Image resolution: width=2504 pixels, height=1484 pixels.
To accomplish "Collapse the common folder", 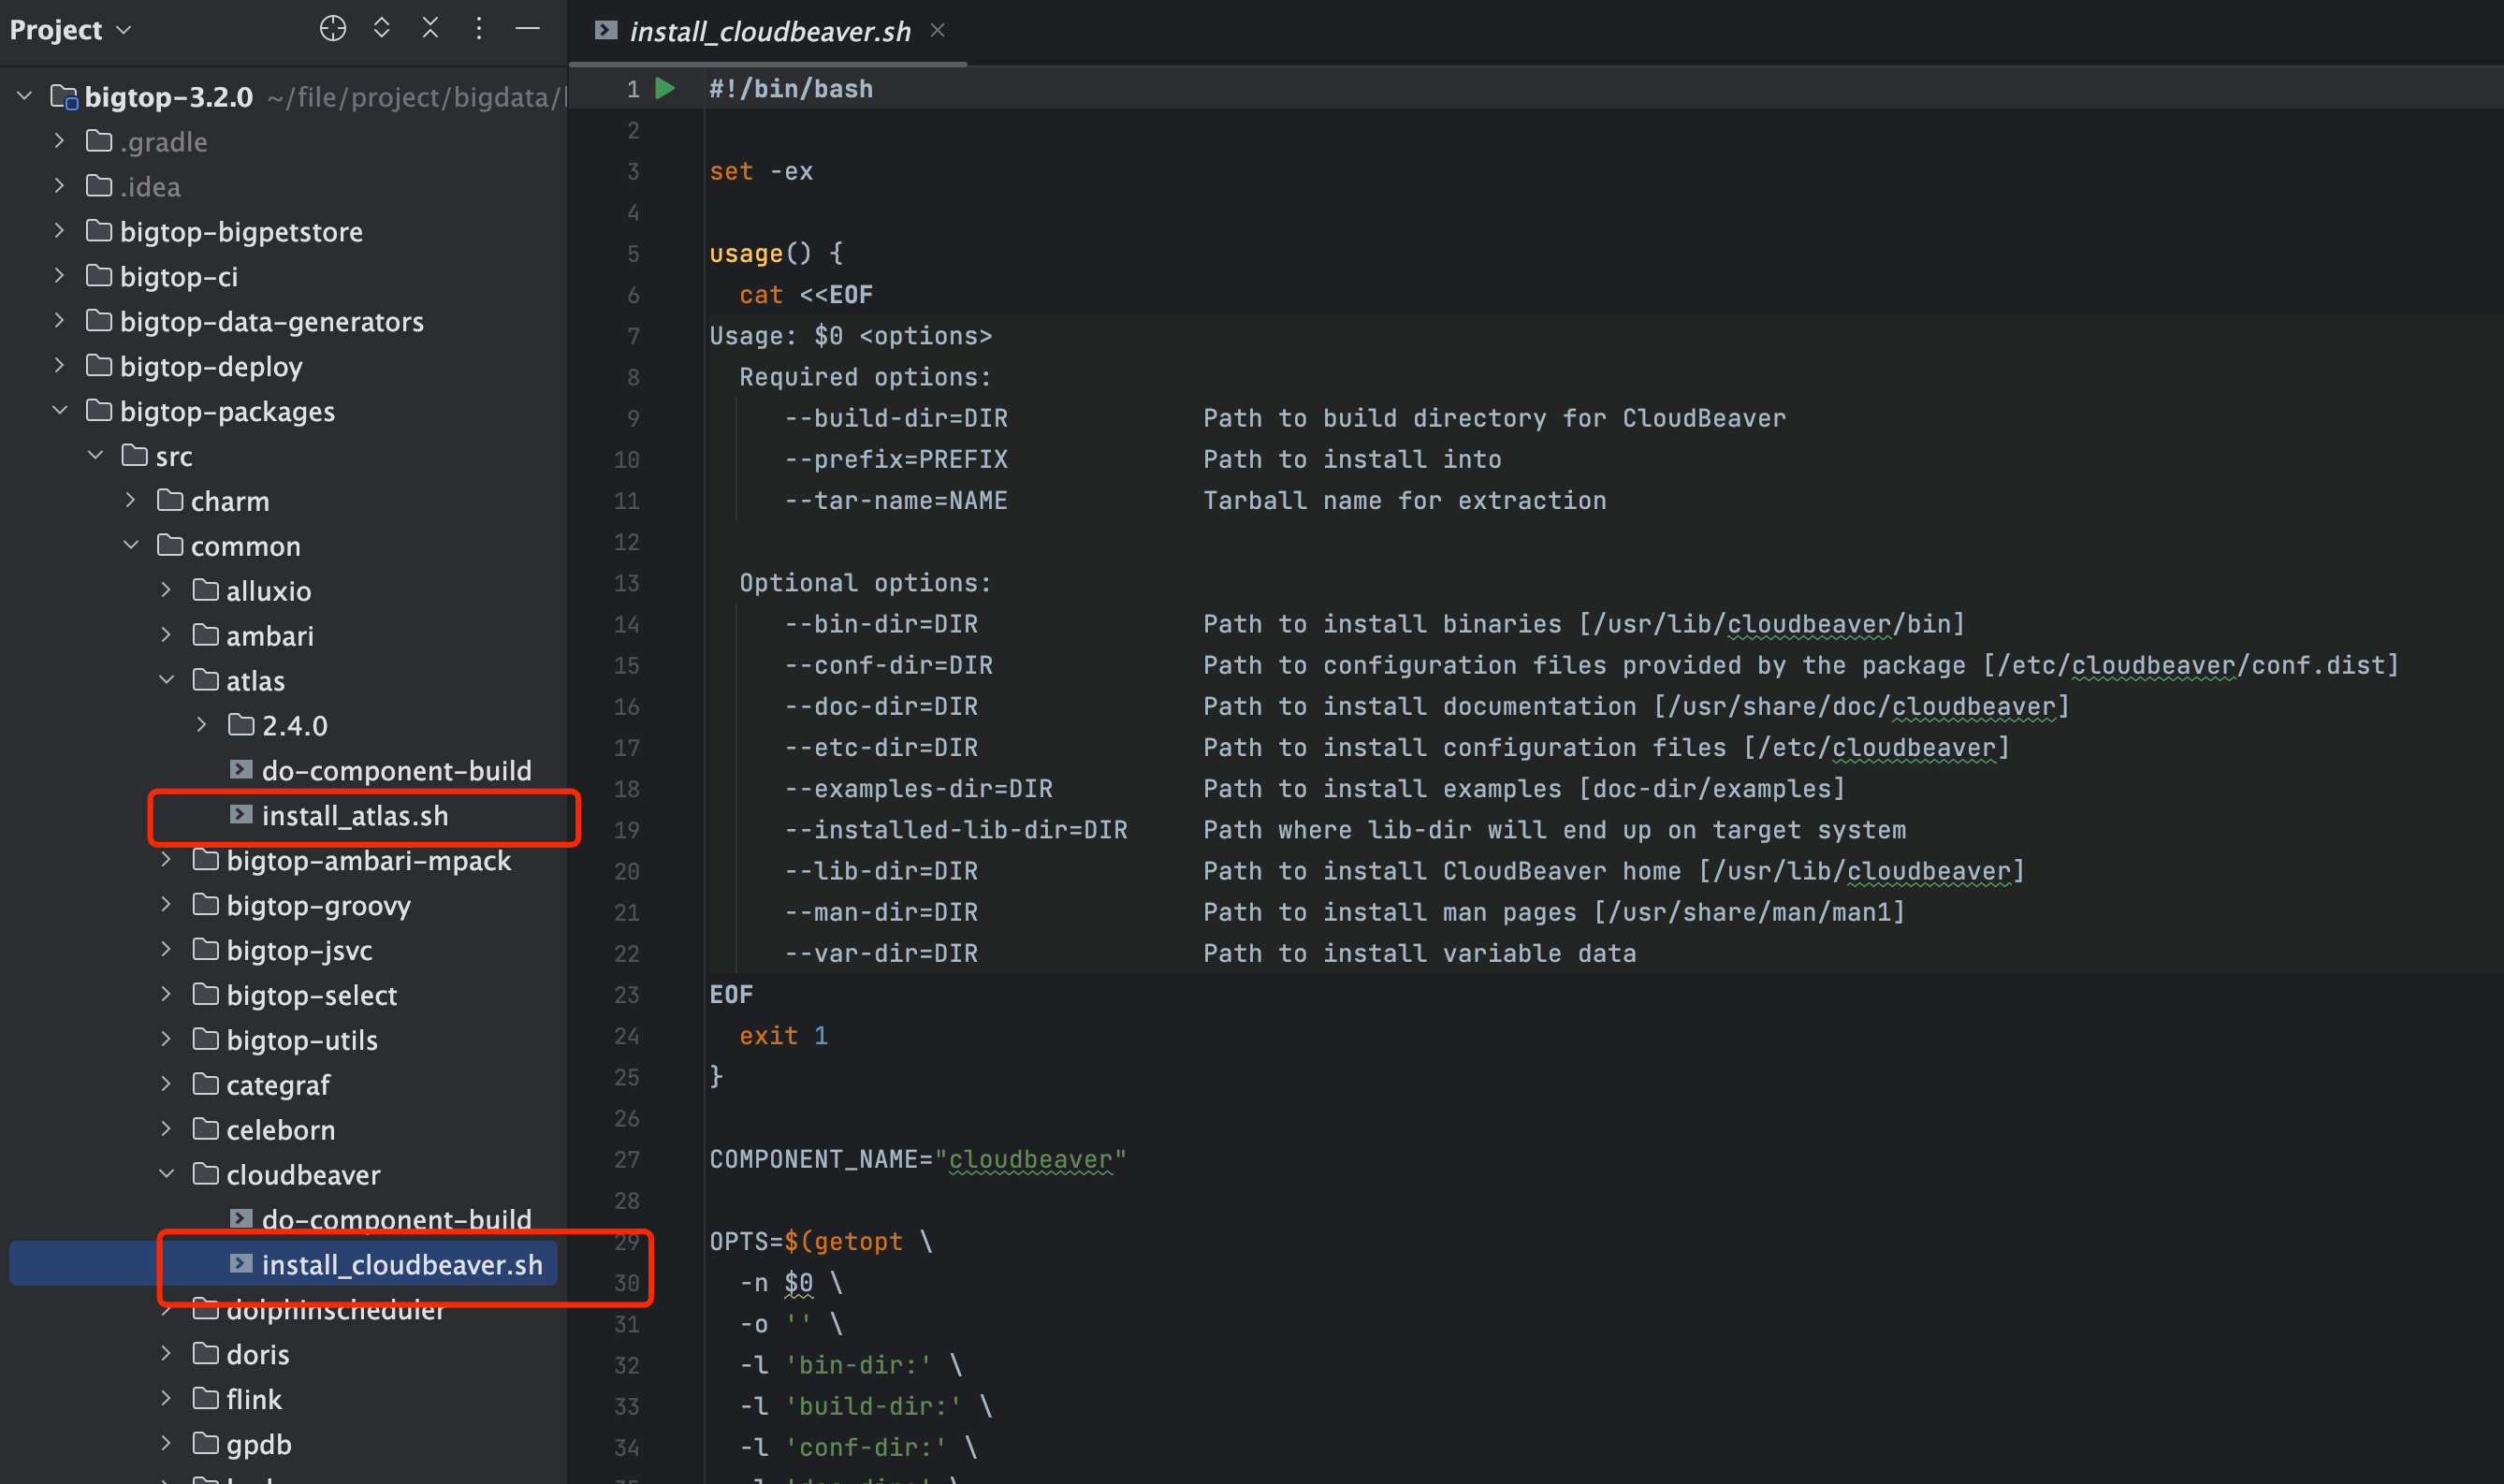I will click(131, 545).
